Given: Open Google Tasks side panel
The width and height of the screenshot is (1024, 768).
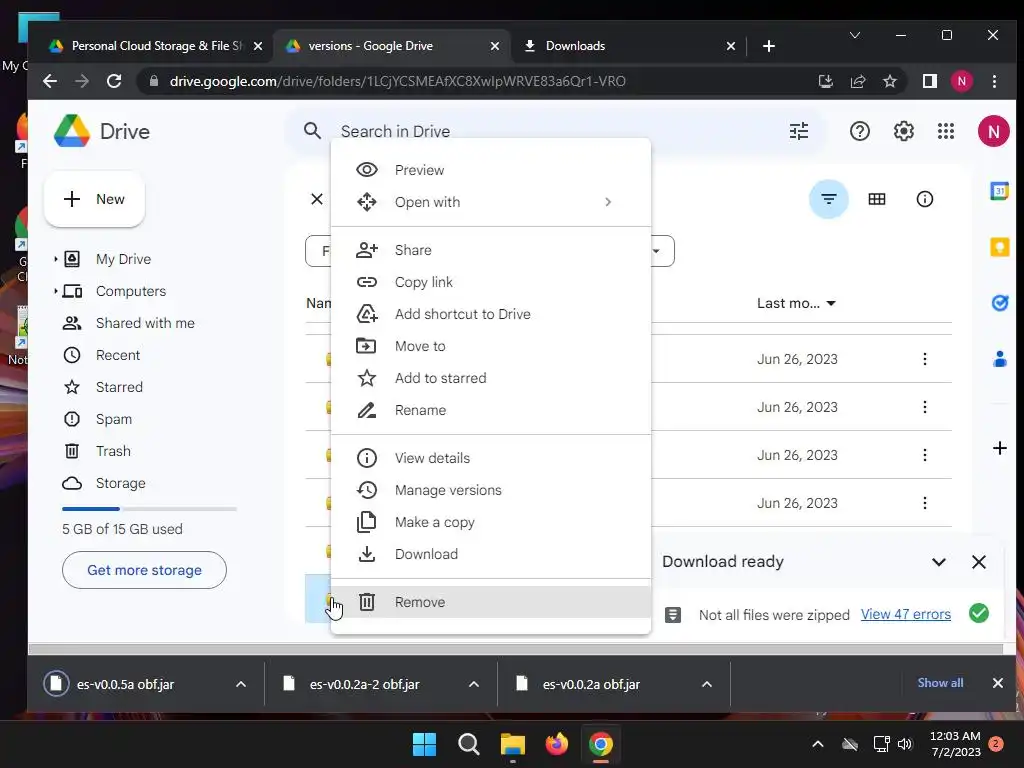Looking at the screenshot, I should pos(999,303).
